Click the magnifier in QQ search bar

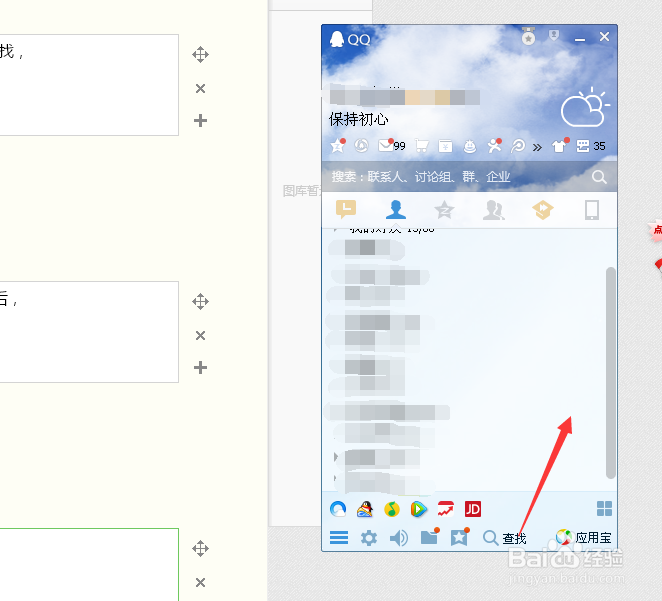[x=599, y=177]
